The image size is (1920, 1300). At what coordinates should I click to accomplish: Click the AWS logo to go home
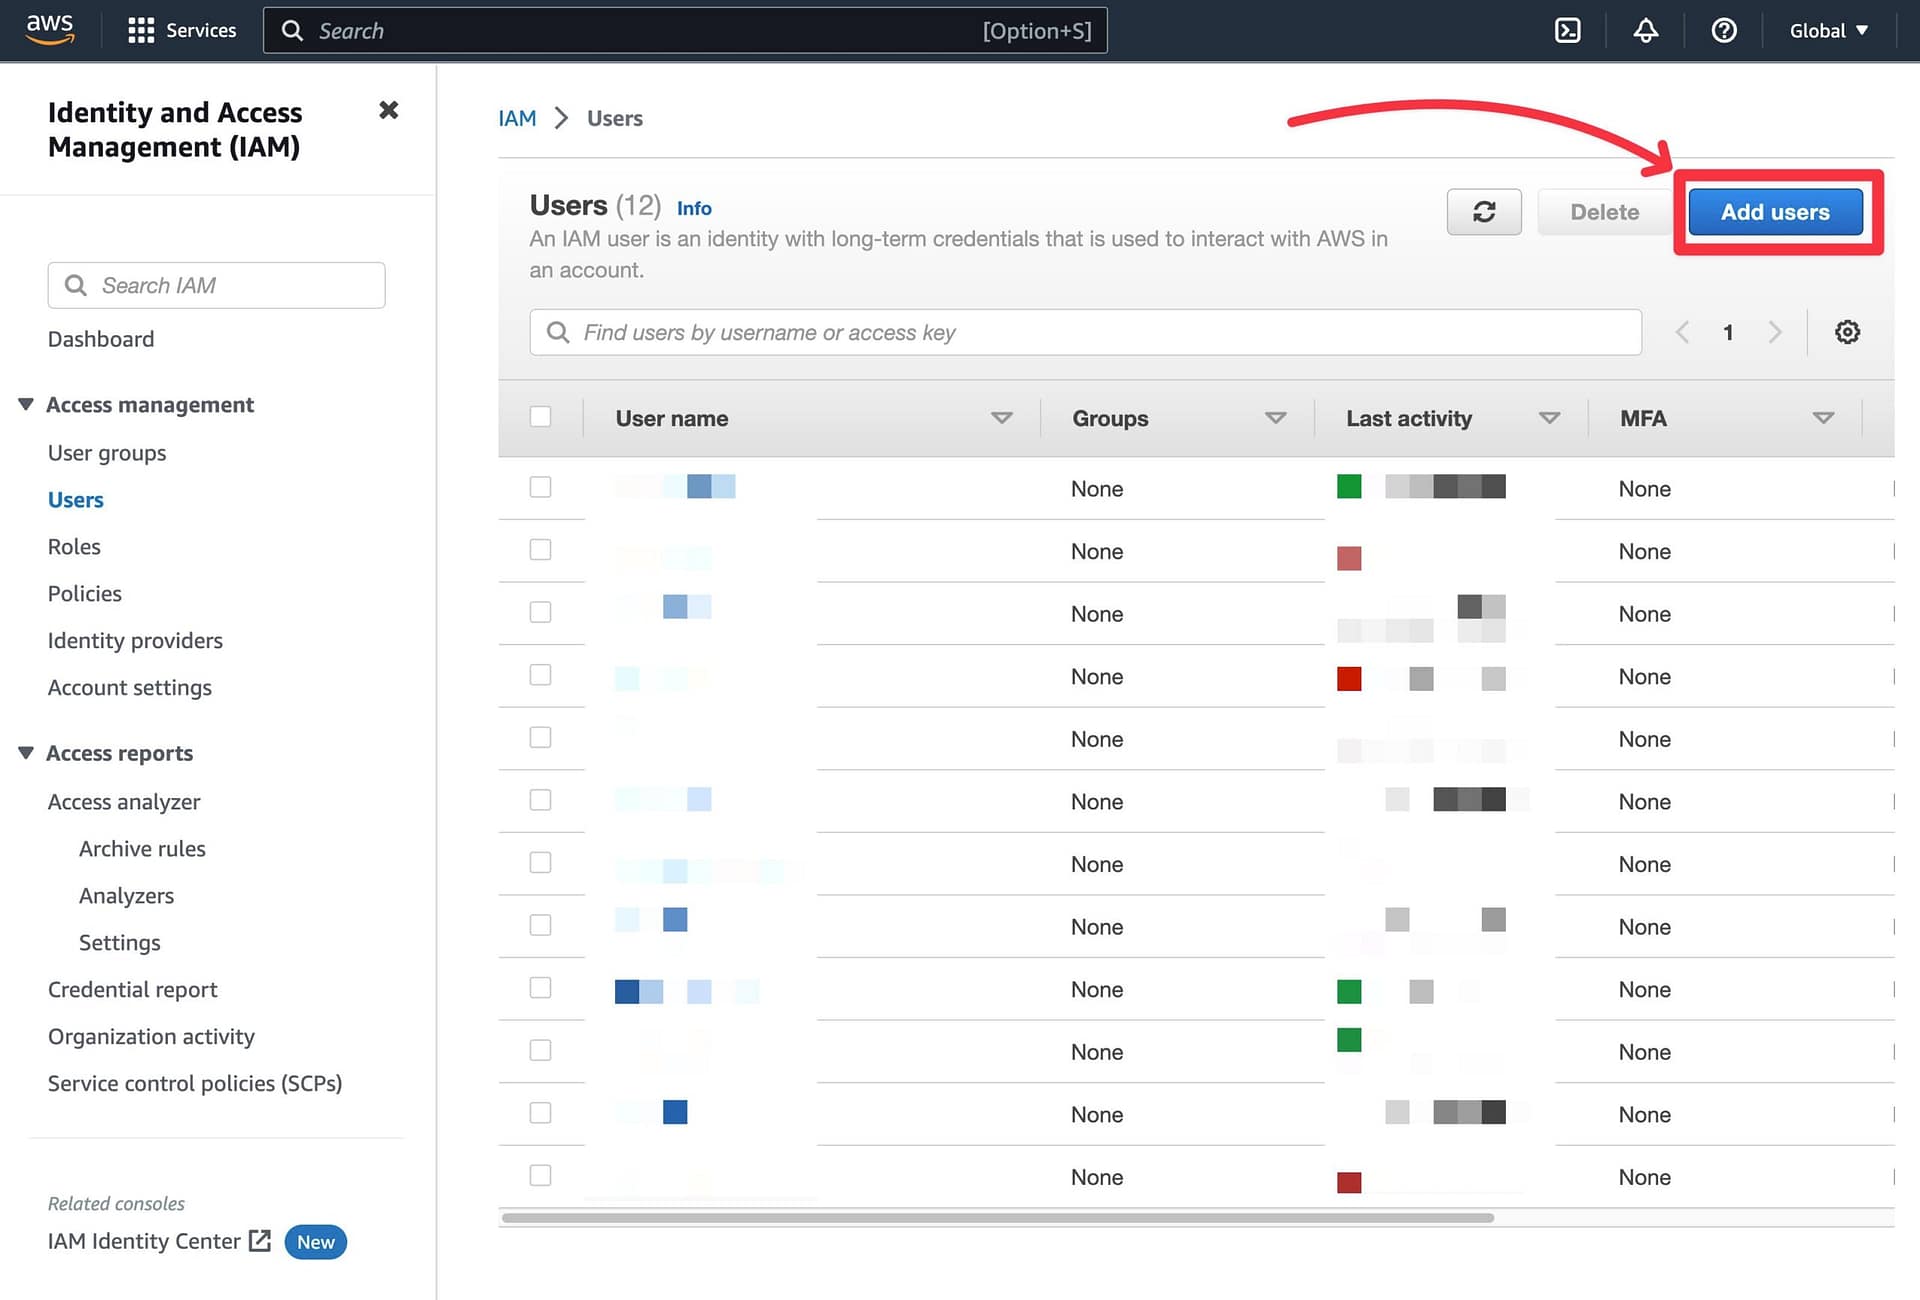pos(49,29)
